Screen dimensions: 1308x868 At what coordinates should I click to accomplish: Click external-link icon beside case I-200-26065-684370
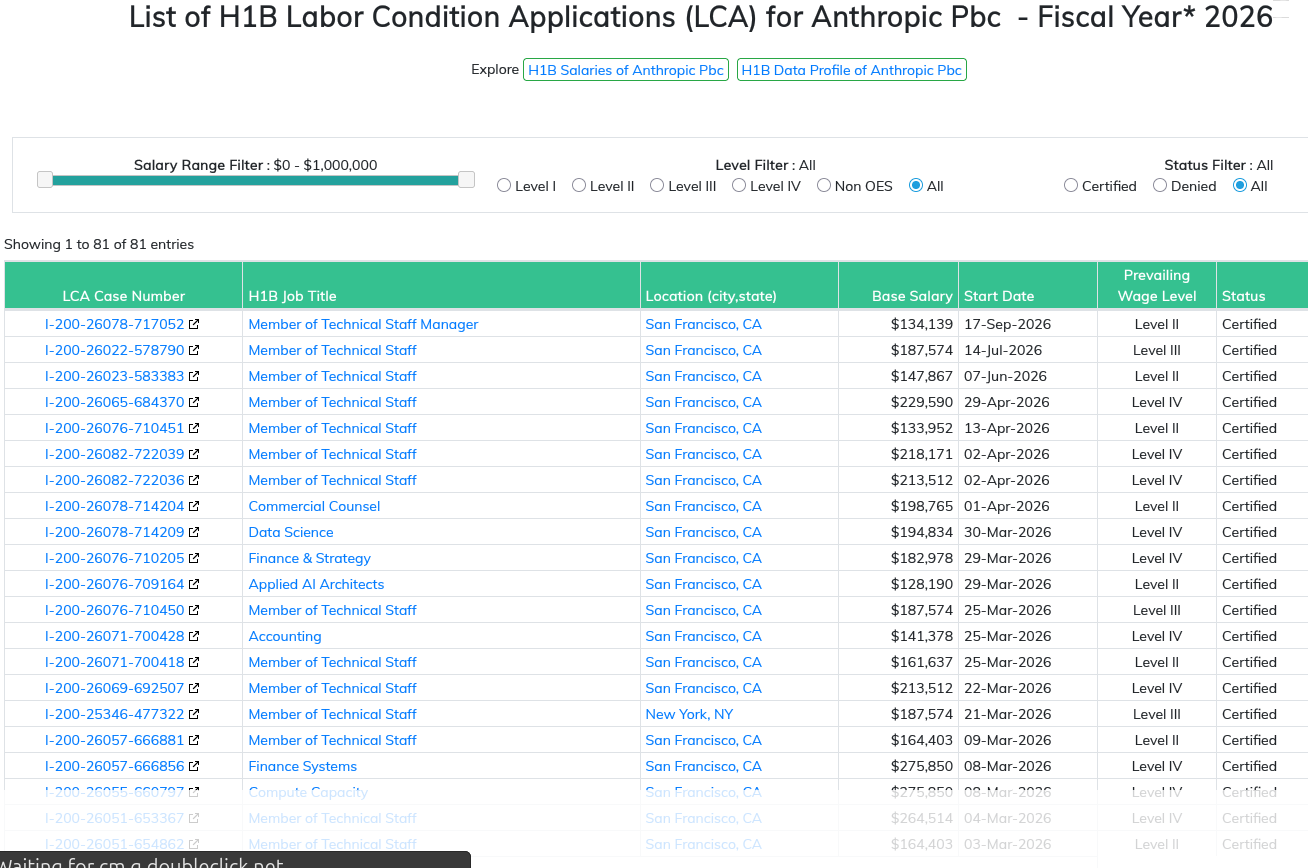194,402
